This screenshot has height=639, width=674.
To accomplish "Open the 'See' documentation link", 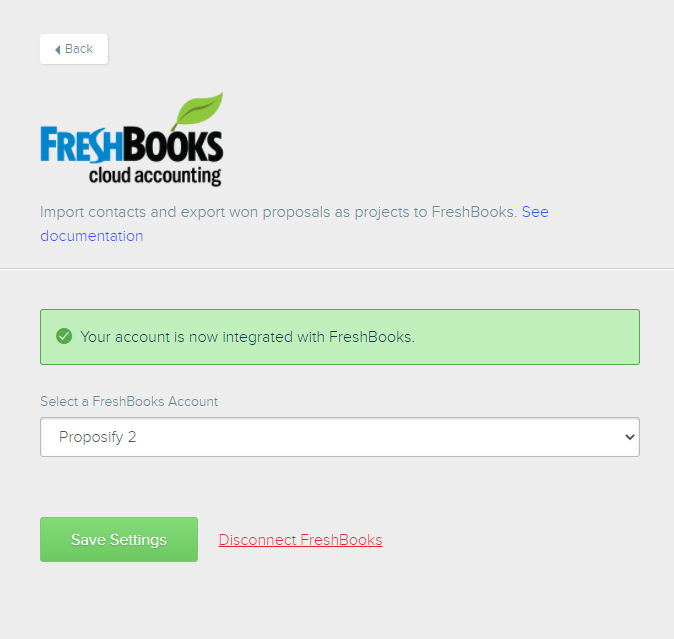I will coord(535,212).
